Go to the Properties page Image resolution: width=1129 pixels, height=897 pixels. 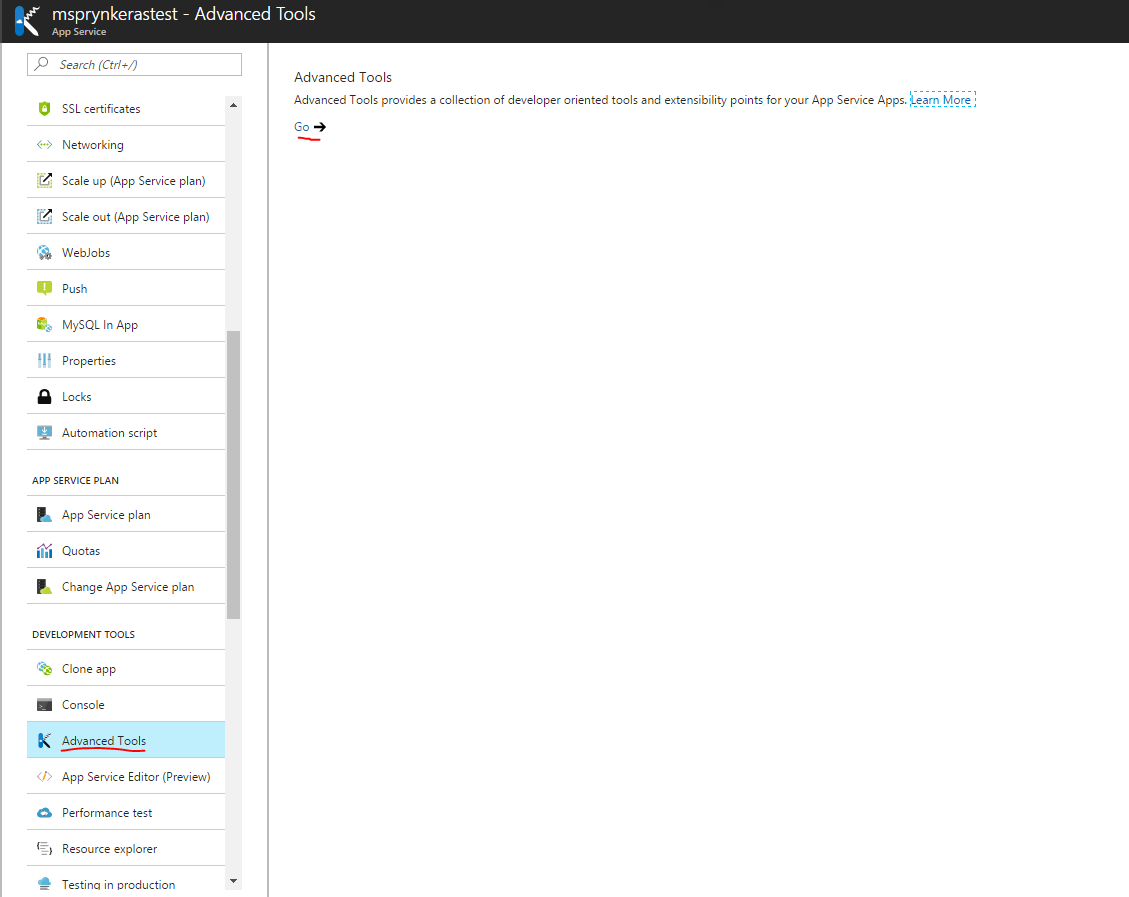pyautogui.click(x=126, y=361)
